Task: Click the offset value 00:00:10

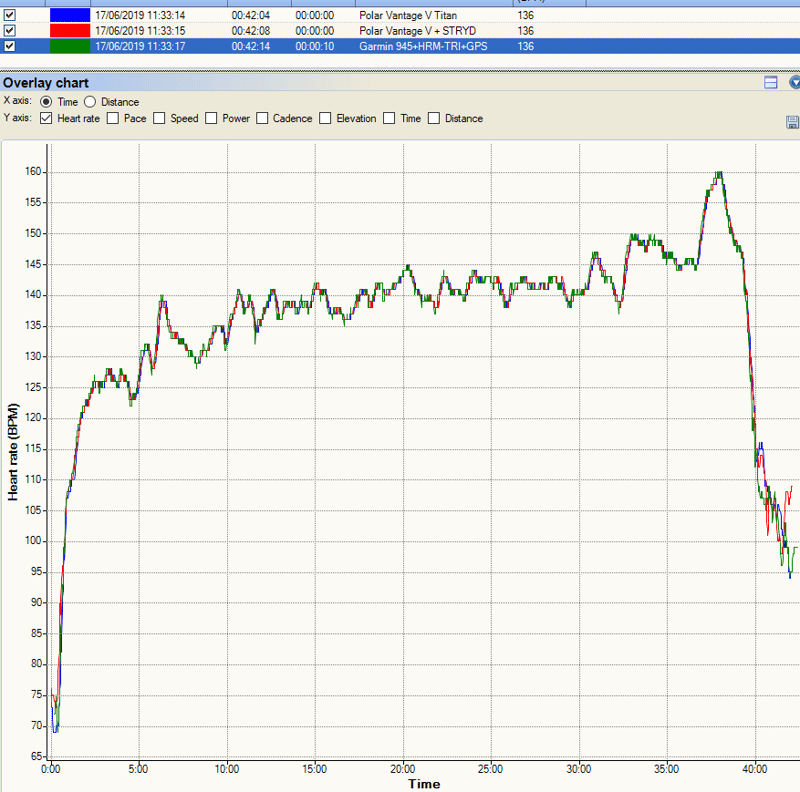Action: (x=314, y=46)
